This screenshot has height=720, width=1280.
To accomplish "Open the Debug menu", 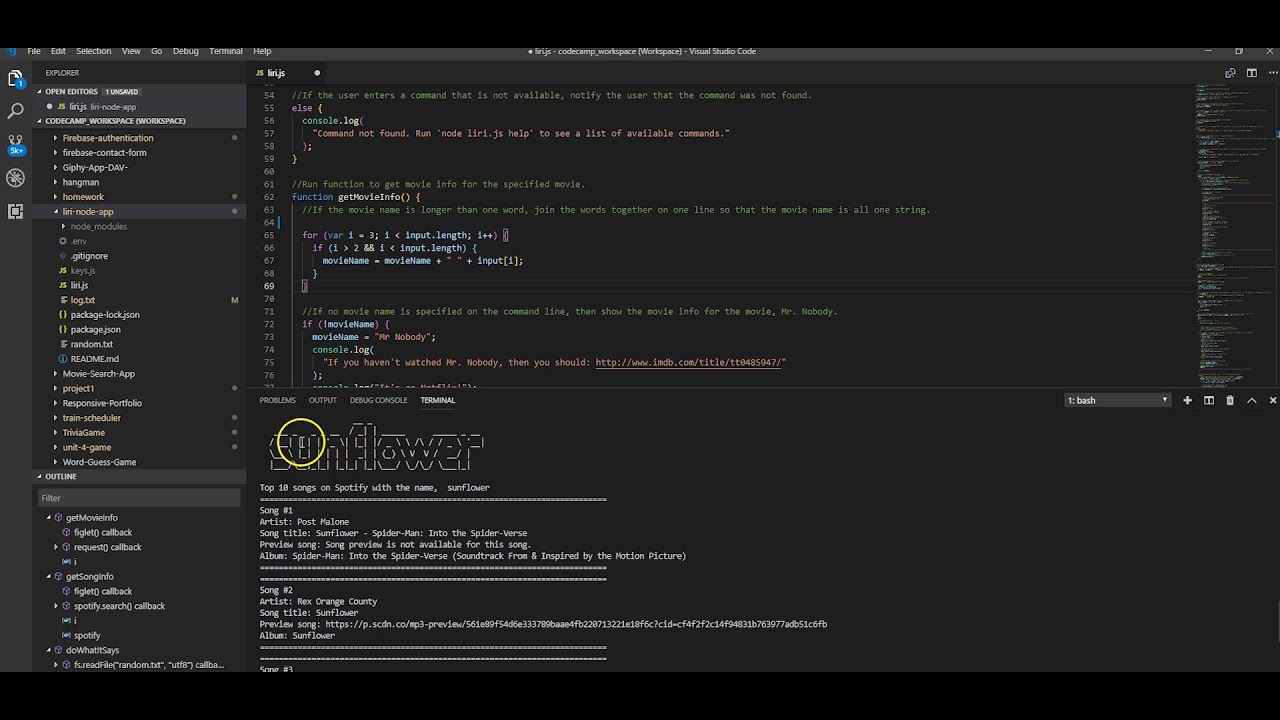I will pyautogui.click(x=186, y=51).
